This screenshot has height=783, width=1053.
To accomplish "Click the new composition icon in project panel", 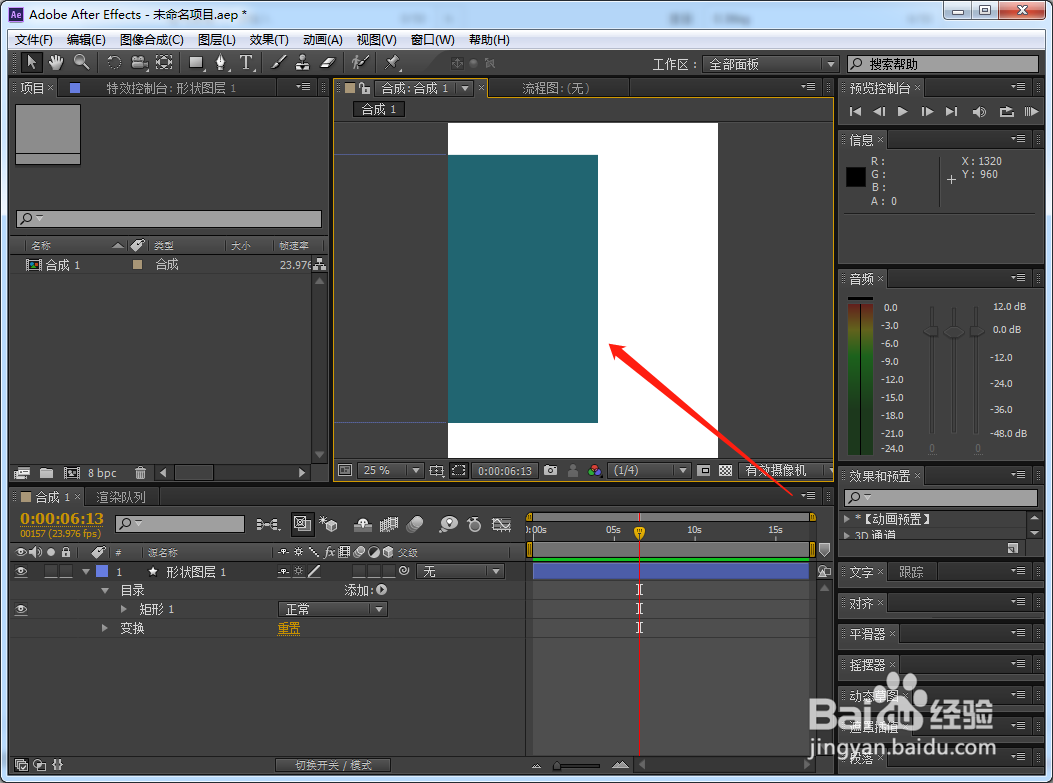I will pyautogui.click(x=72, y=473).
